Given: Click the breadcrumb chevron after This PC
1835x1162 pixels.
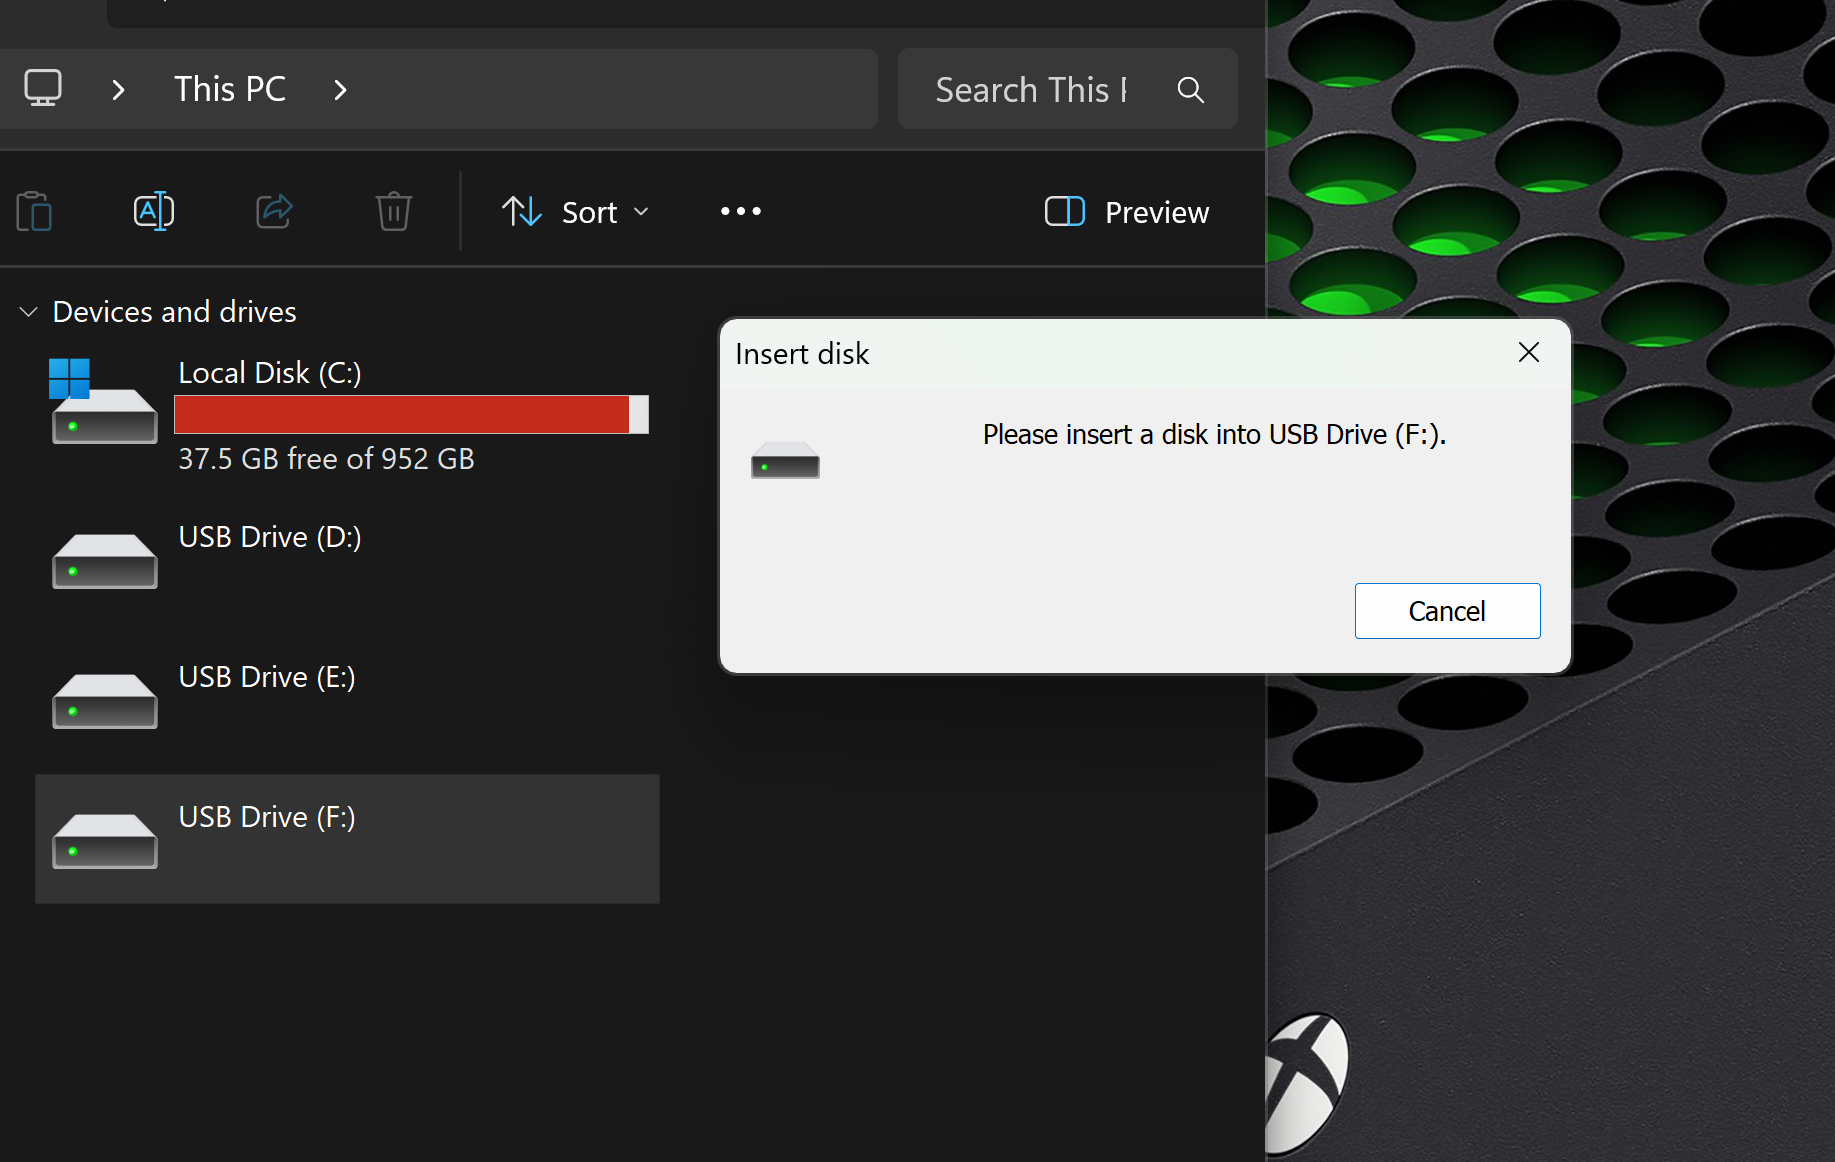Looking at the screenshot, I should [x=340, y=89].
